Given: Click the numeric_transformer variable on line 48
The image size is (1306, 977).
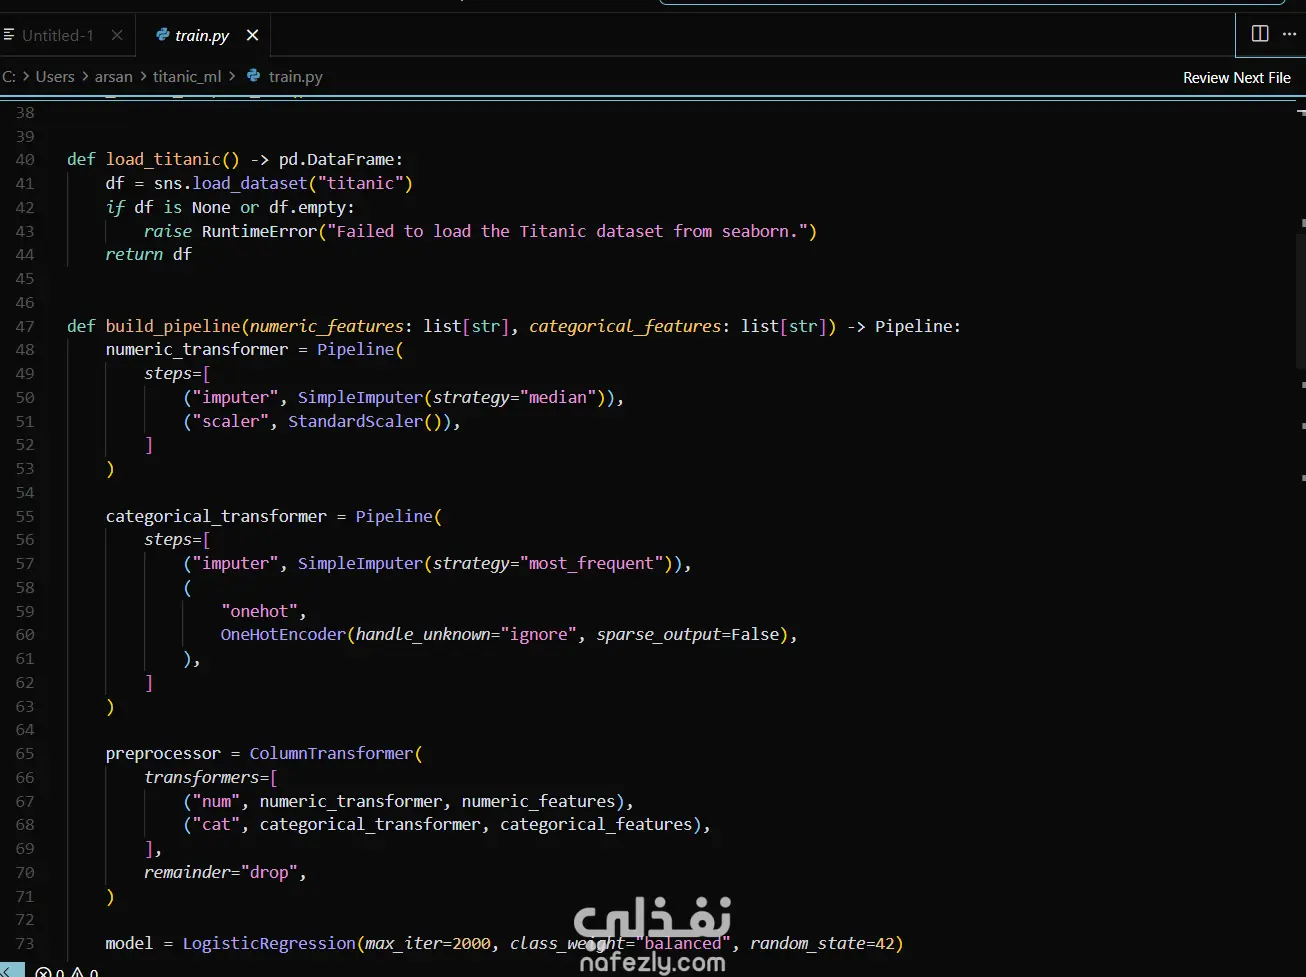Looking at the screenshot, I should (x=197, y=349).
